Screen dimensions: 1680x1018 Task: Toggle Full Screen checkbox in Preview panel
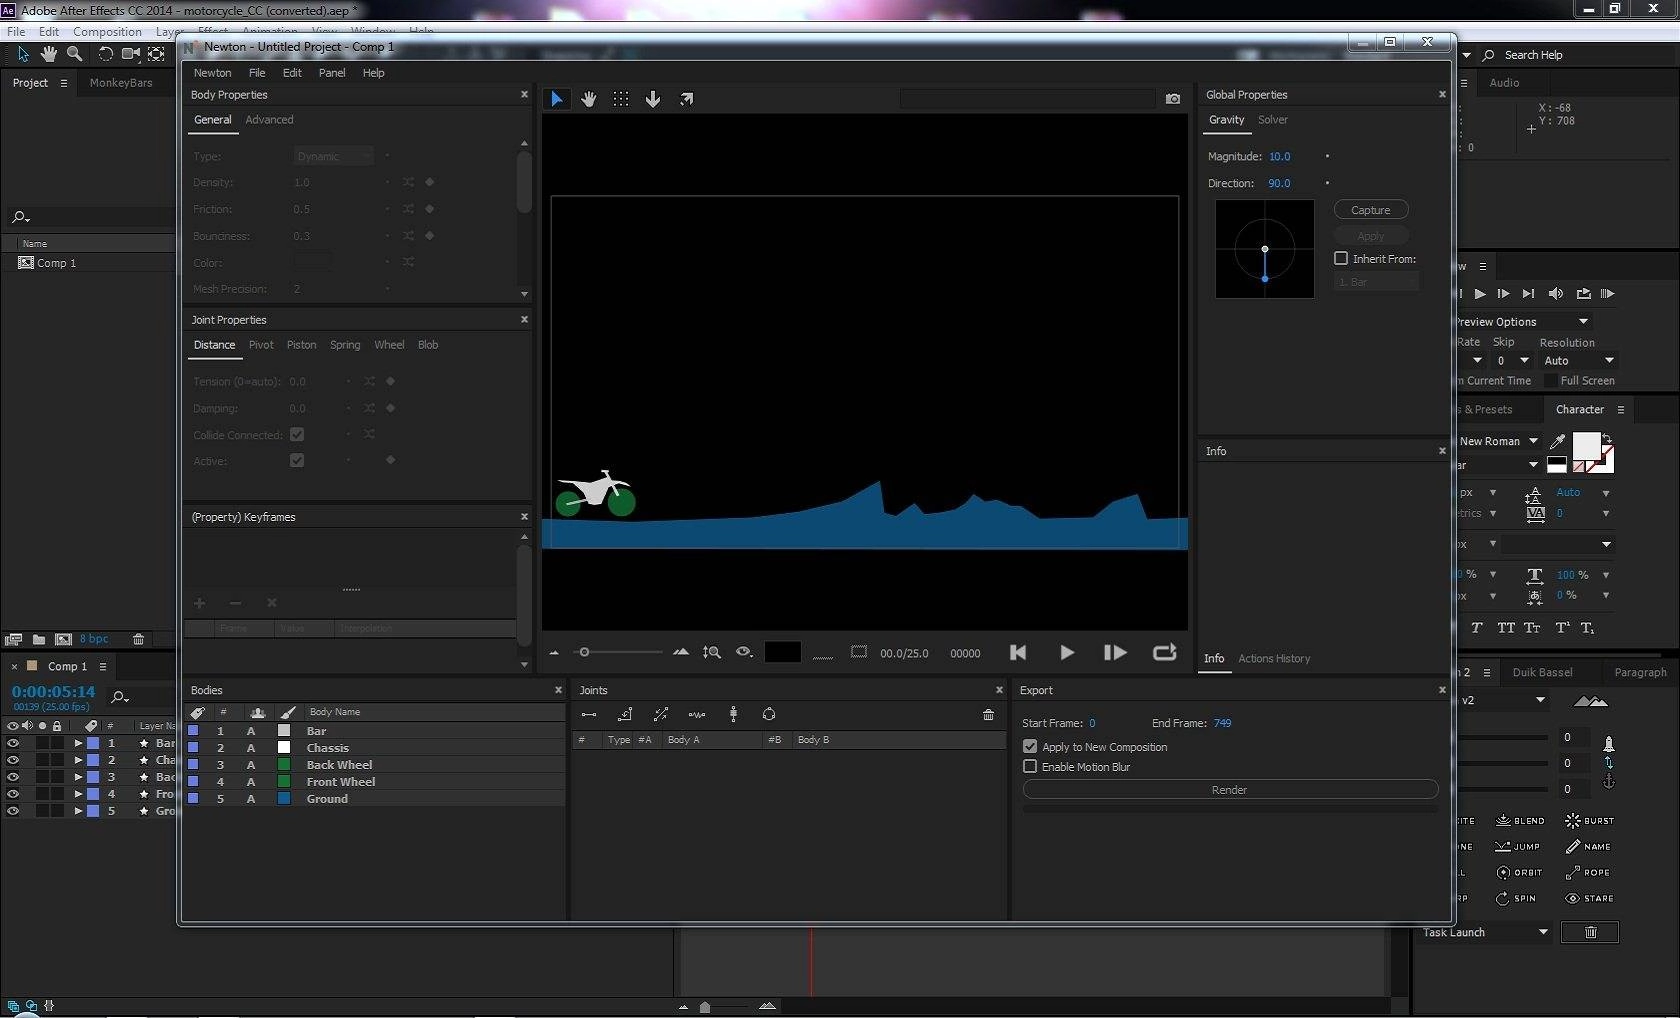pos(1550,380)
